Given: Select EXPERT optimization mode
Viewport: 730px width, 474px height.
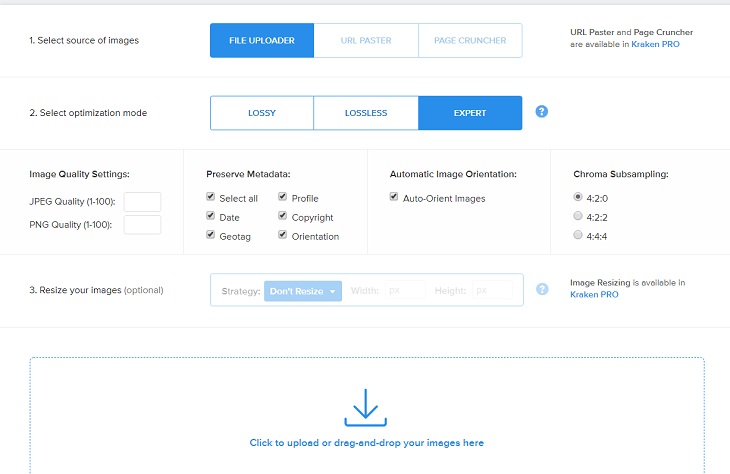Looking at the screenshot, I should 470,113.
